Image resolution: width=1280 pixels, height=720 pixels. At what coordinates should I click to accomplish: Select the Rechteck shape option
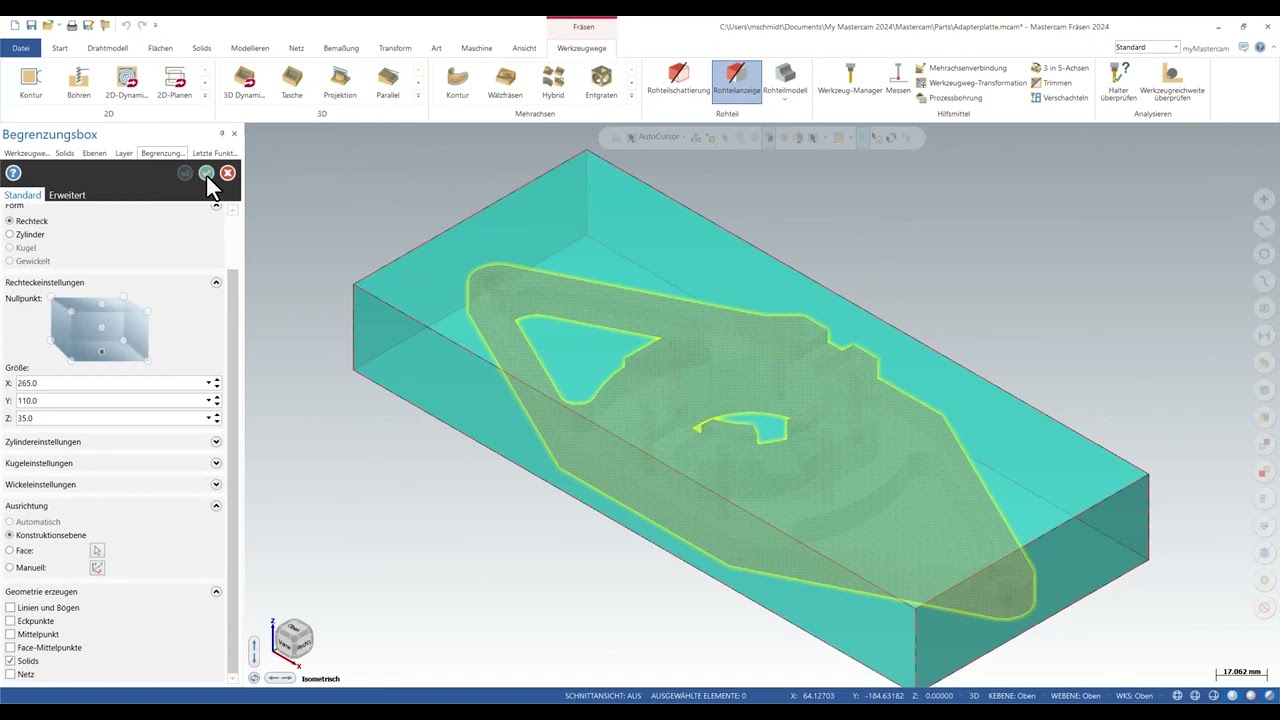[10, 221]
